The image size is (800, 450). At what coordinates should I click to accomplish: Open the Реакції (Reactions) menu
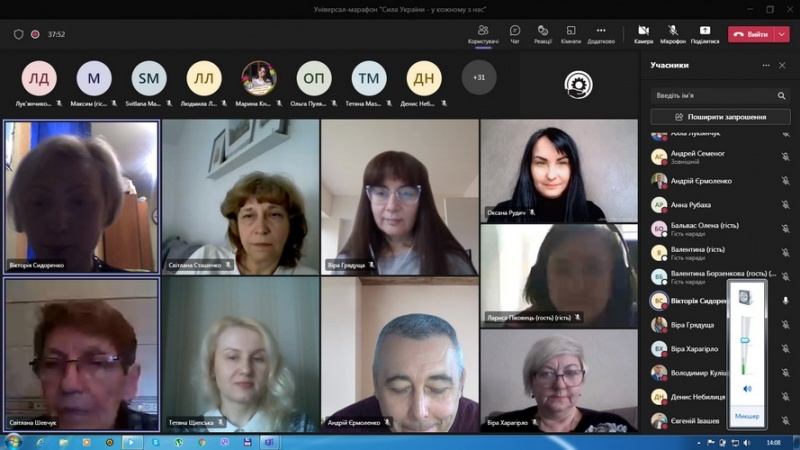coord(542,34)
